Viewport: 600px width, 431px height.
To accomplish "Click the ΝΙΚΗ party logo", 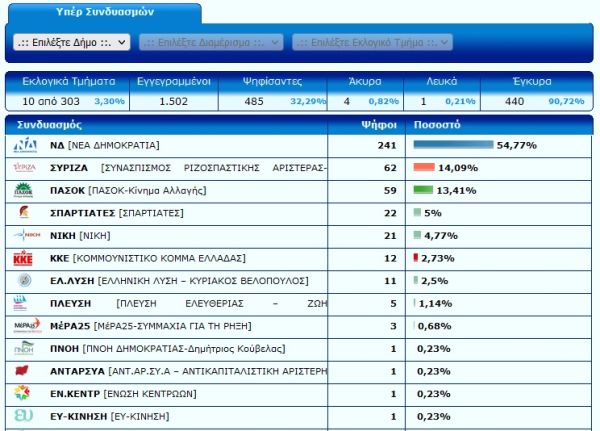I will (27, 235).
